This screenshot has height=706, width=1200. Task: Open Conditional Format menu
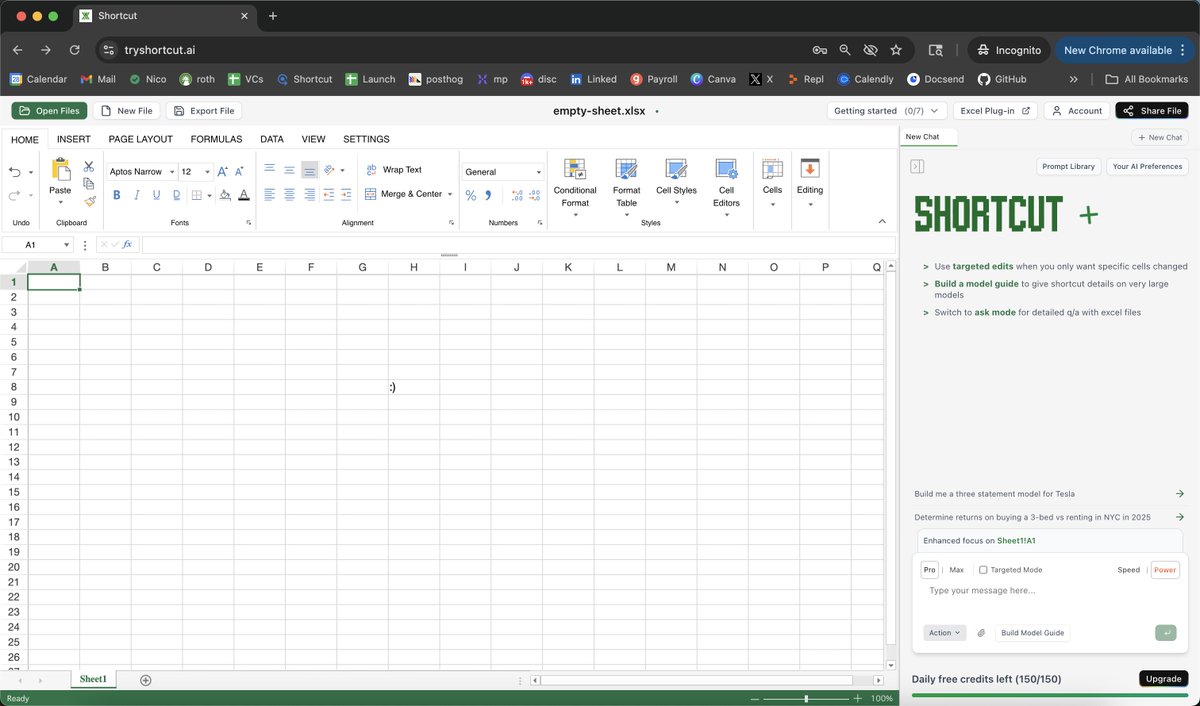click(575, 186)
